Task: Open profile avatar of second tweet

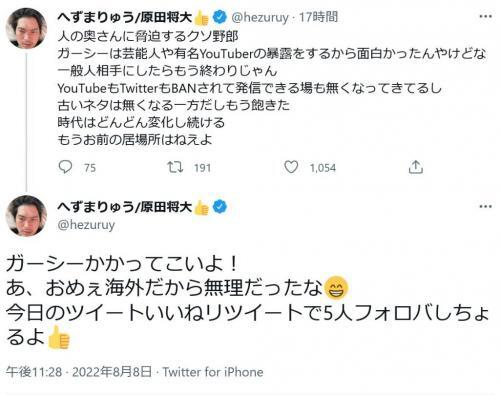Action: coord(27,216)
